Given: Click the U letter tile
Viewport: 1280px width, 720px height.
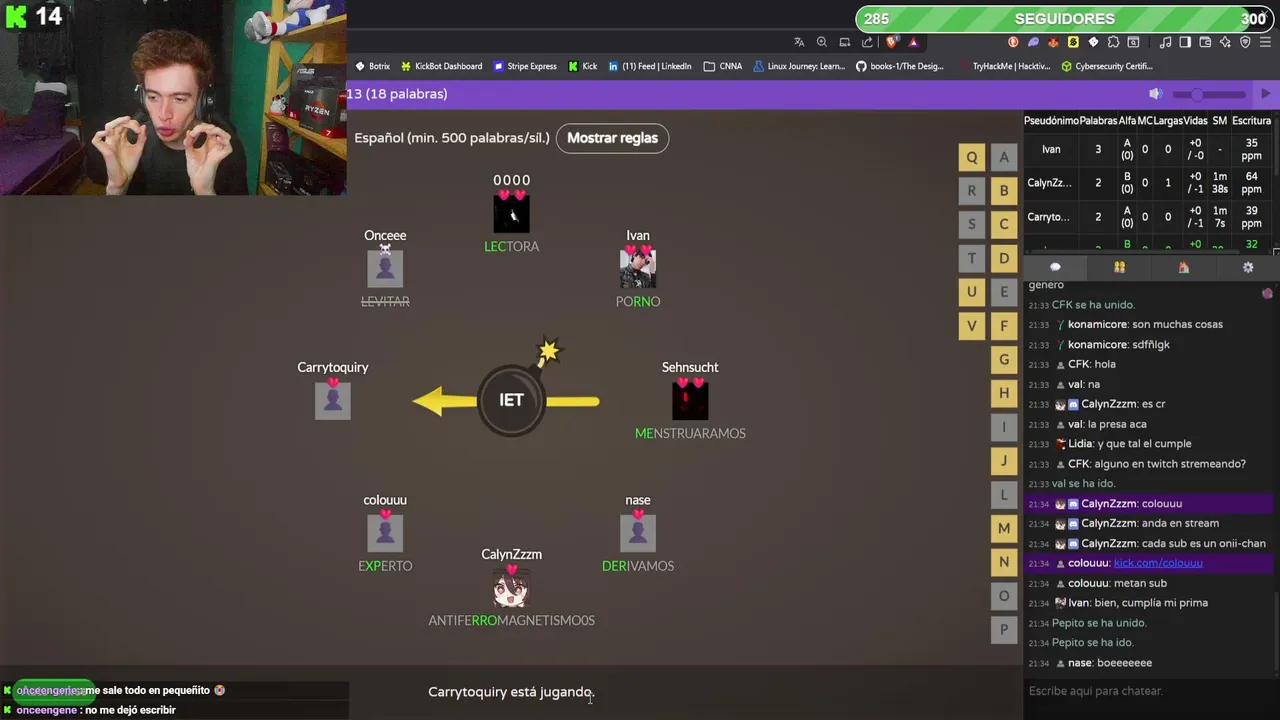Looking at the screenshot, I should [971, 292].
